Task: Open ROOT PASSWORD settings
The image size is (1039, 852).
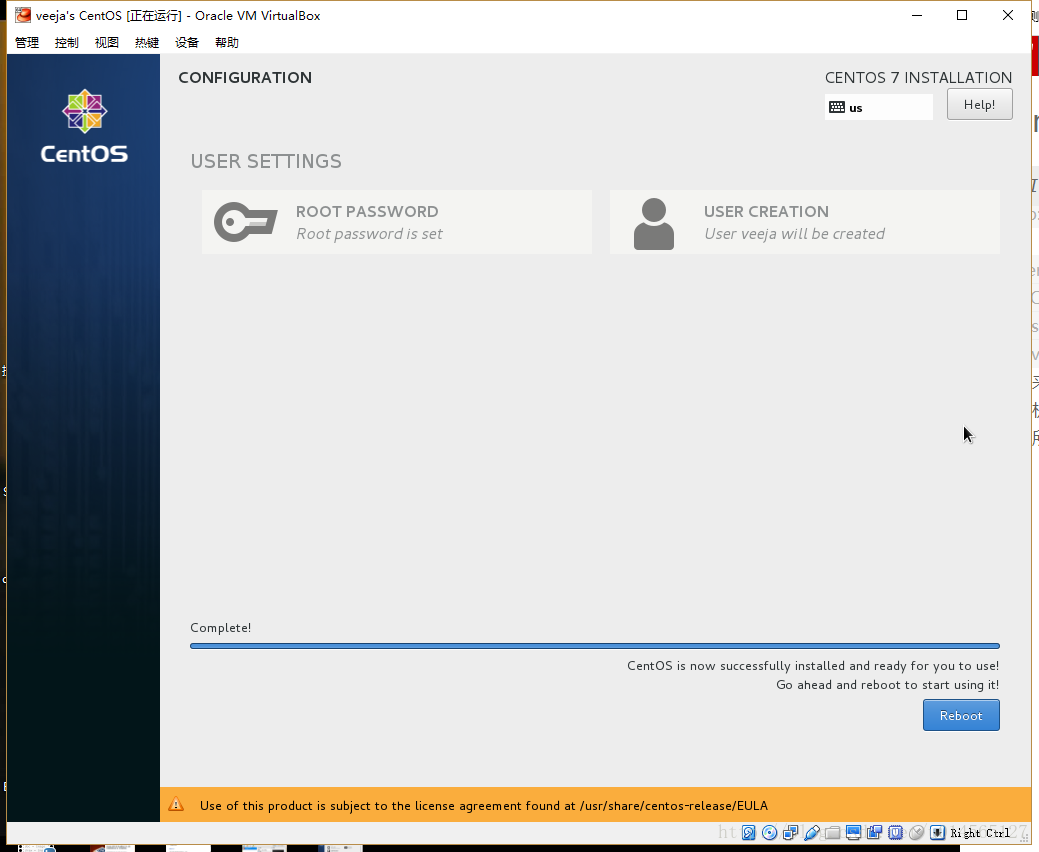Action: 396,222
